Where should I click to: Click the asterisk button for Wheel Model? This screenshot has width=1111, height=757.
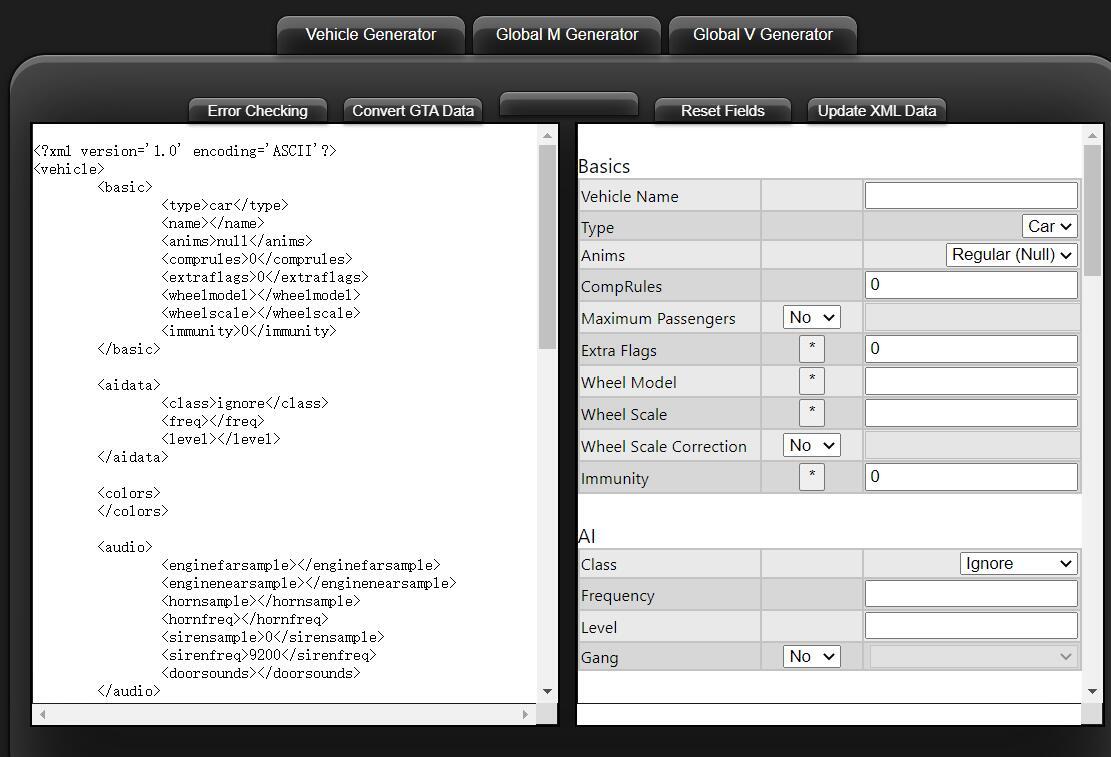(812, 381)
